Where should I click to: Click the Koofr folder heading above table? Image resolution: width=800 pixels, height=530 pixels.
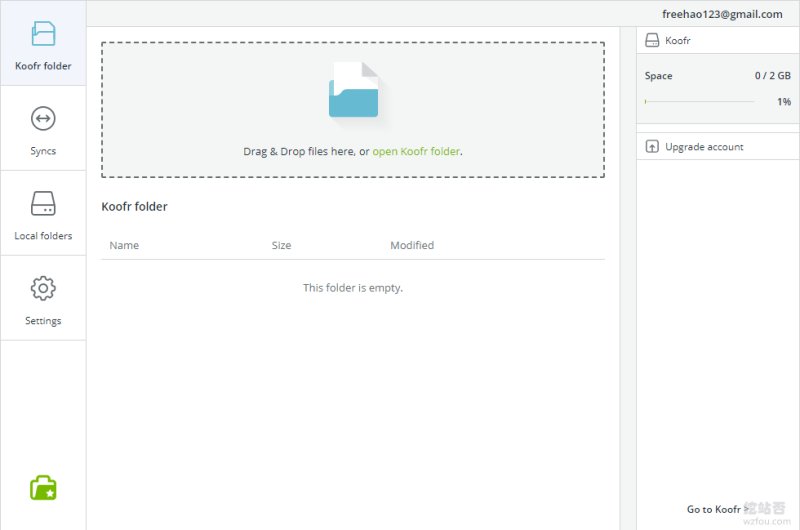point(134,207)
